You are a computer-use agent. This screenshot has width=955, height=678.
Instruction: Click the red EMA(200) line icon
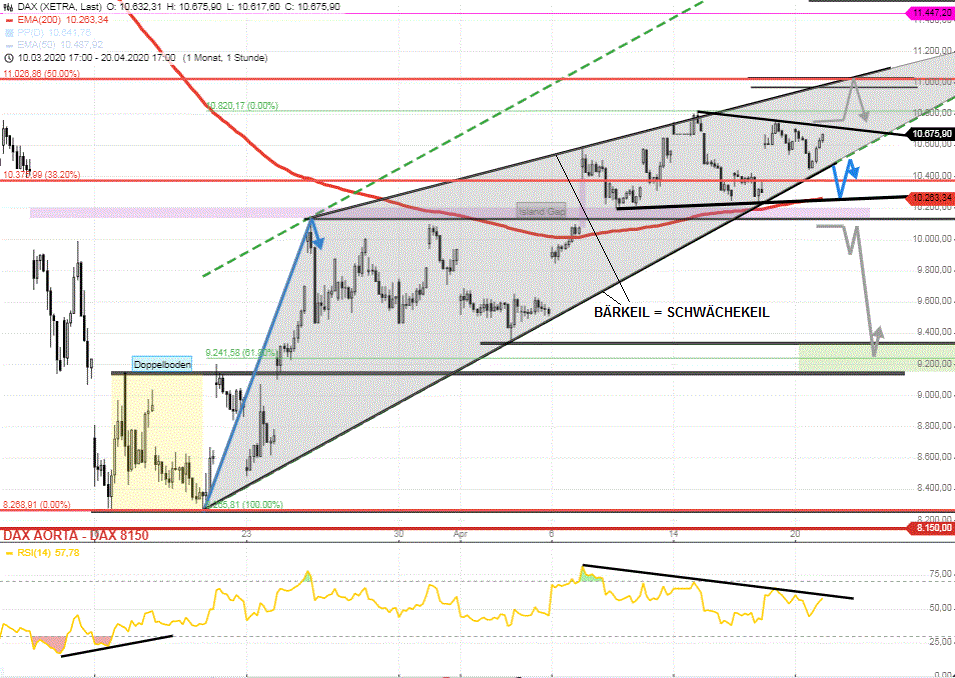pos(9,20)
